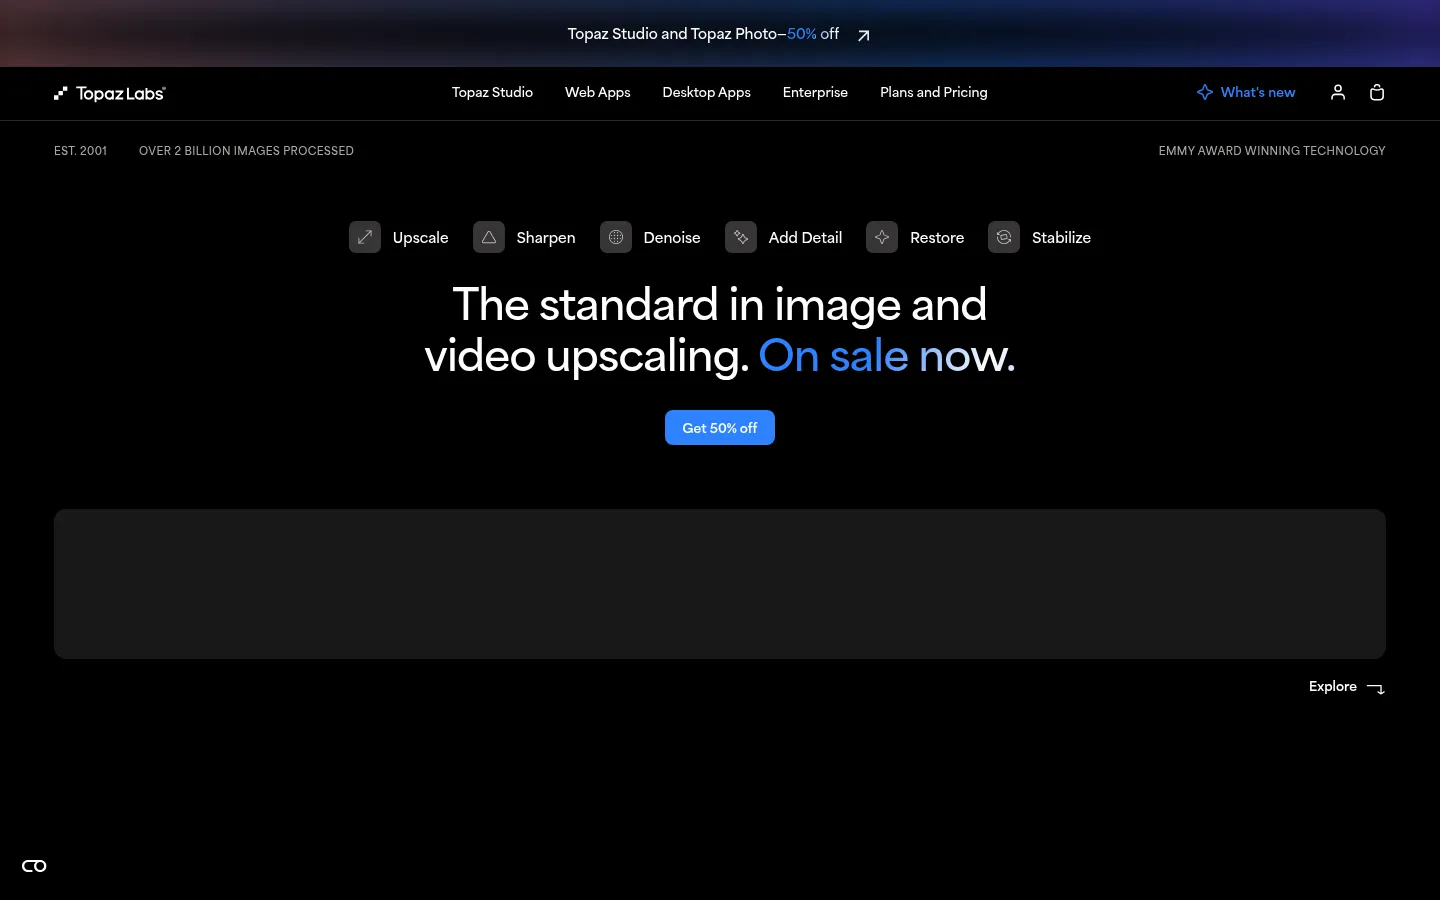
Task: Open the cookie preferences icon at bottom-left
Action: point(34,866)
